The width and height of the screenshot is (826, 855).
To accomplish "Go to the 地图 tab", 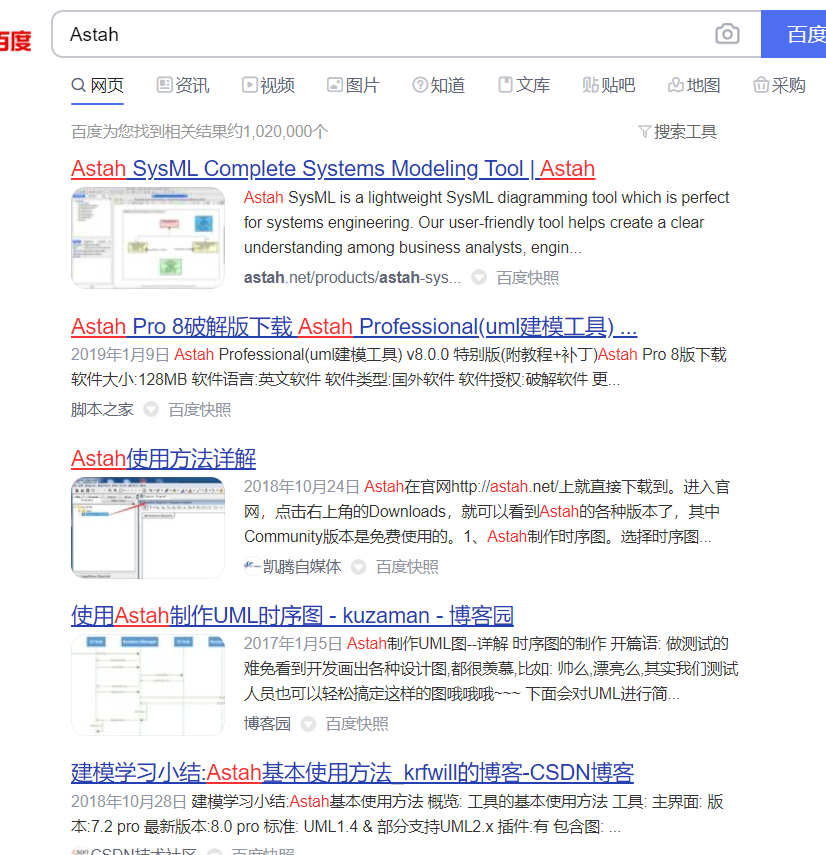I will (x=694, y=86).
